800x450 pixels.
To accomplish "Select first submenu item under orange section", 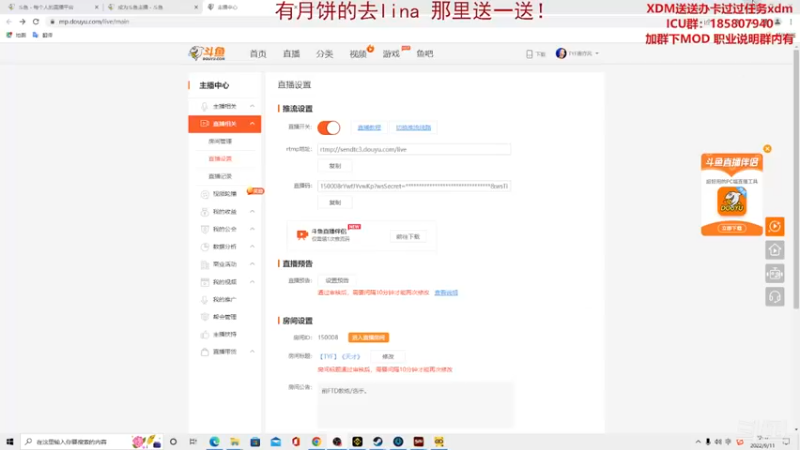I will click(220, 141).
